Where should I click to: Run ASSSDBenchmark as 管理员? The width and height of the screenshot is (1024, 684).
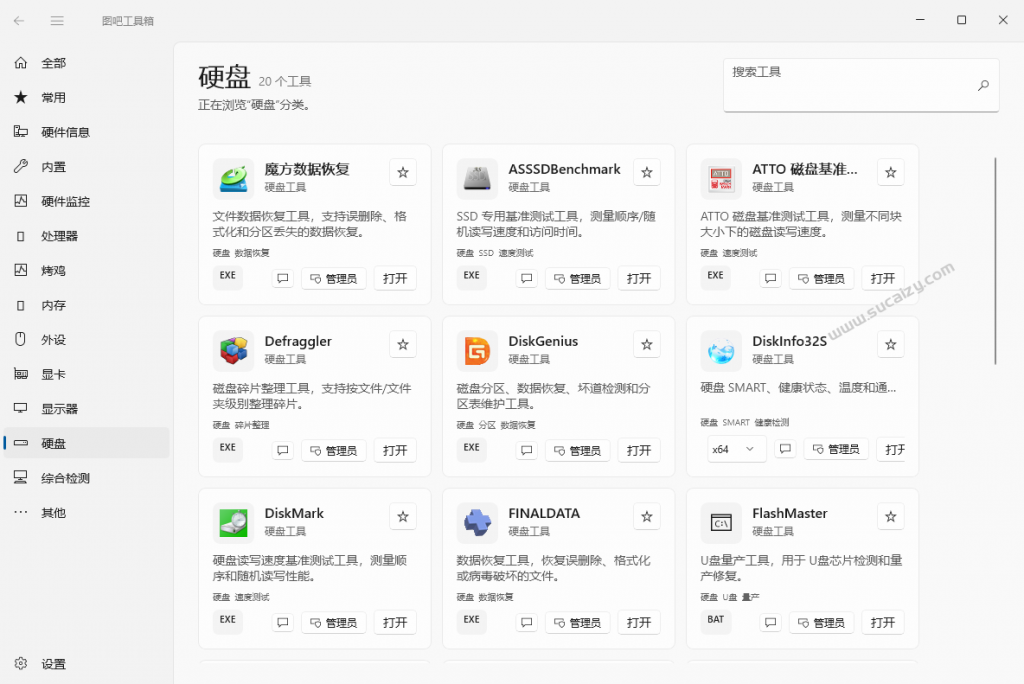click(x=577, y=278)
